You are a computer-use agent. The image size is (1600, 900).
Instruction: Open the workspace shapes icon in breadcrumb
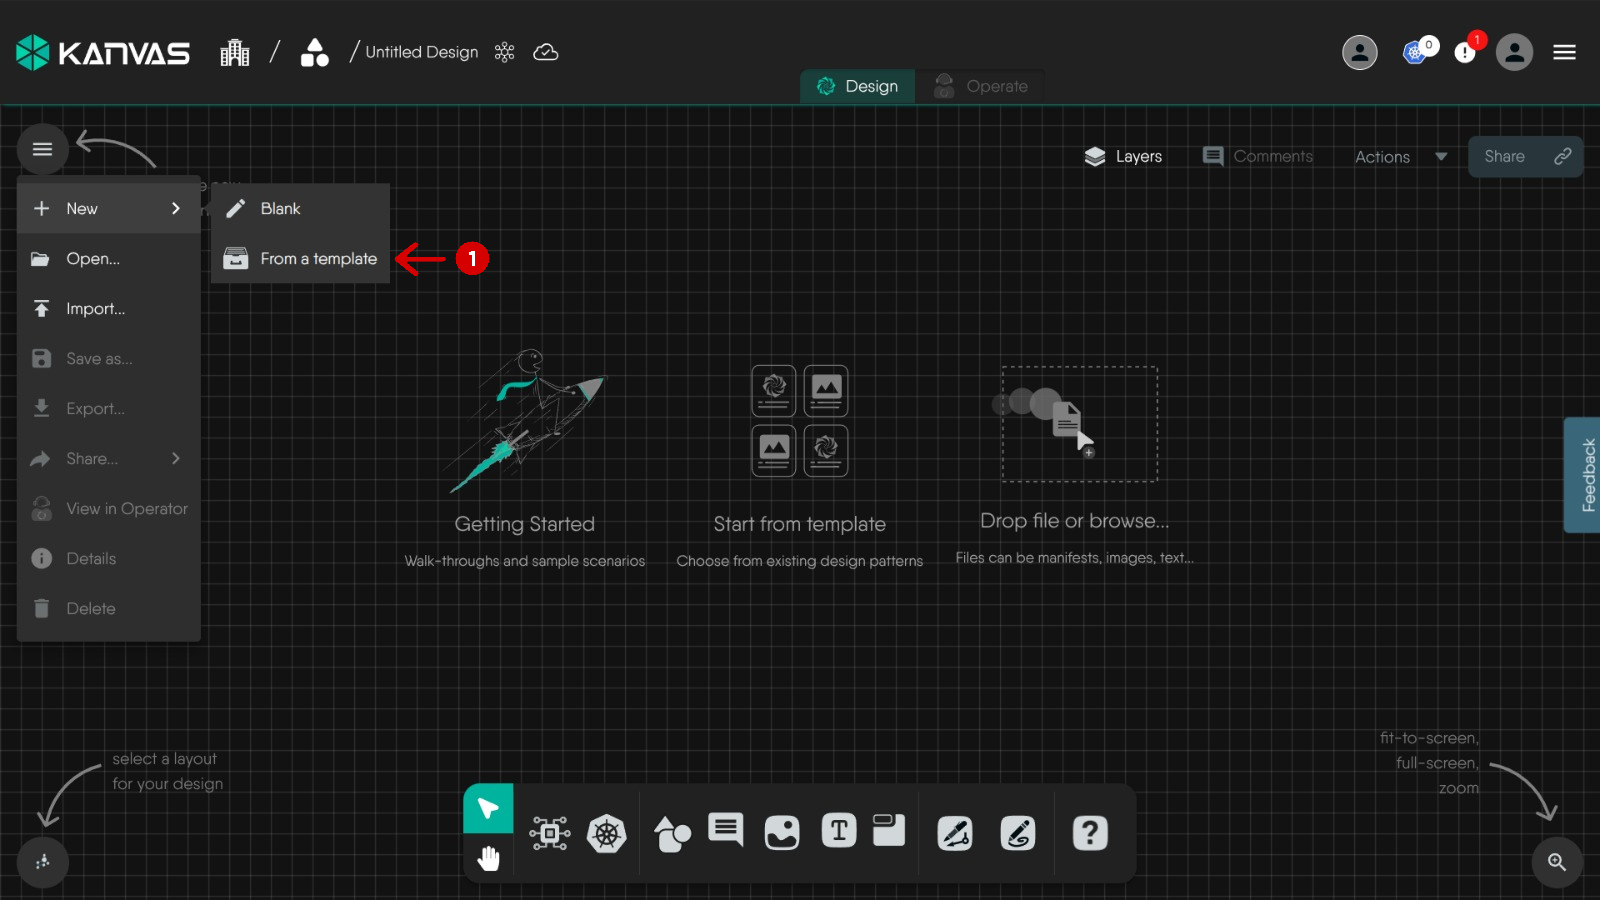click(315, 52)
